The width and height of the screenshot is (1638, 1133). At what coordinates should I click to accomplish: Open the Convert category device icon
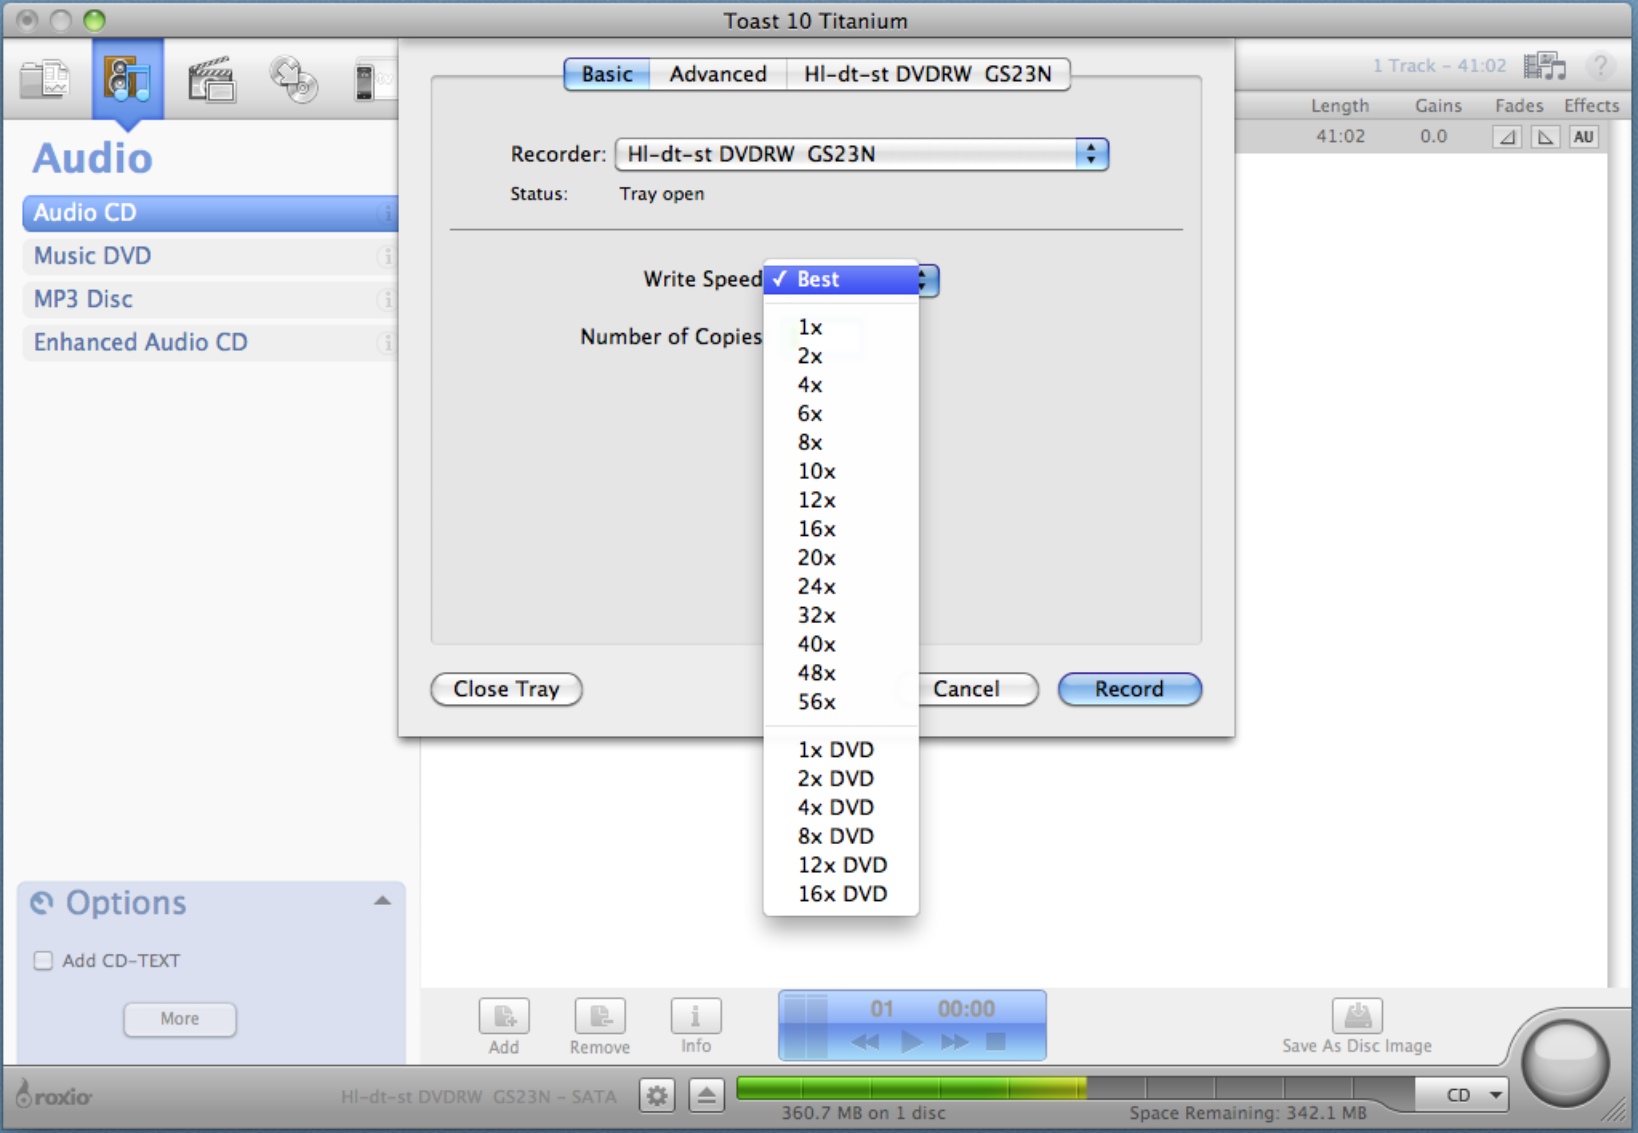(x=374, y=80)
